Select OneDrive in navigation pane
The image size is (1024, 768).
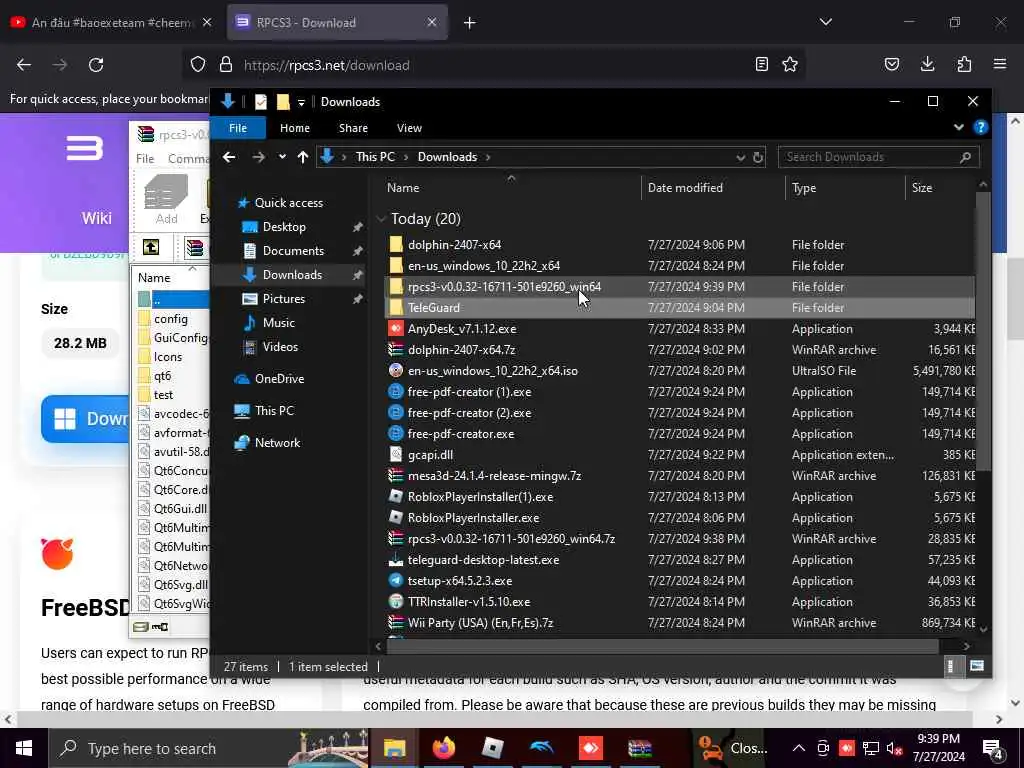279,379
